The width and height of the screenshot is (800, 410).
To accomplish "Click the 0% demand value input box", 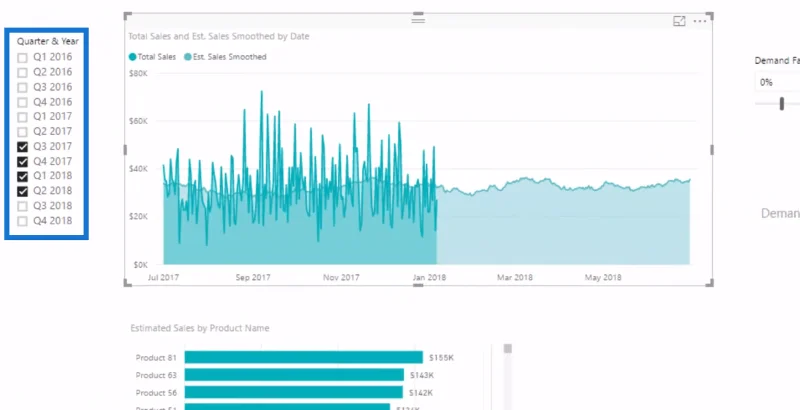I will point(778,82).
